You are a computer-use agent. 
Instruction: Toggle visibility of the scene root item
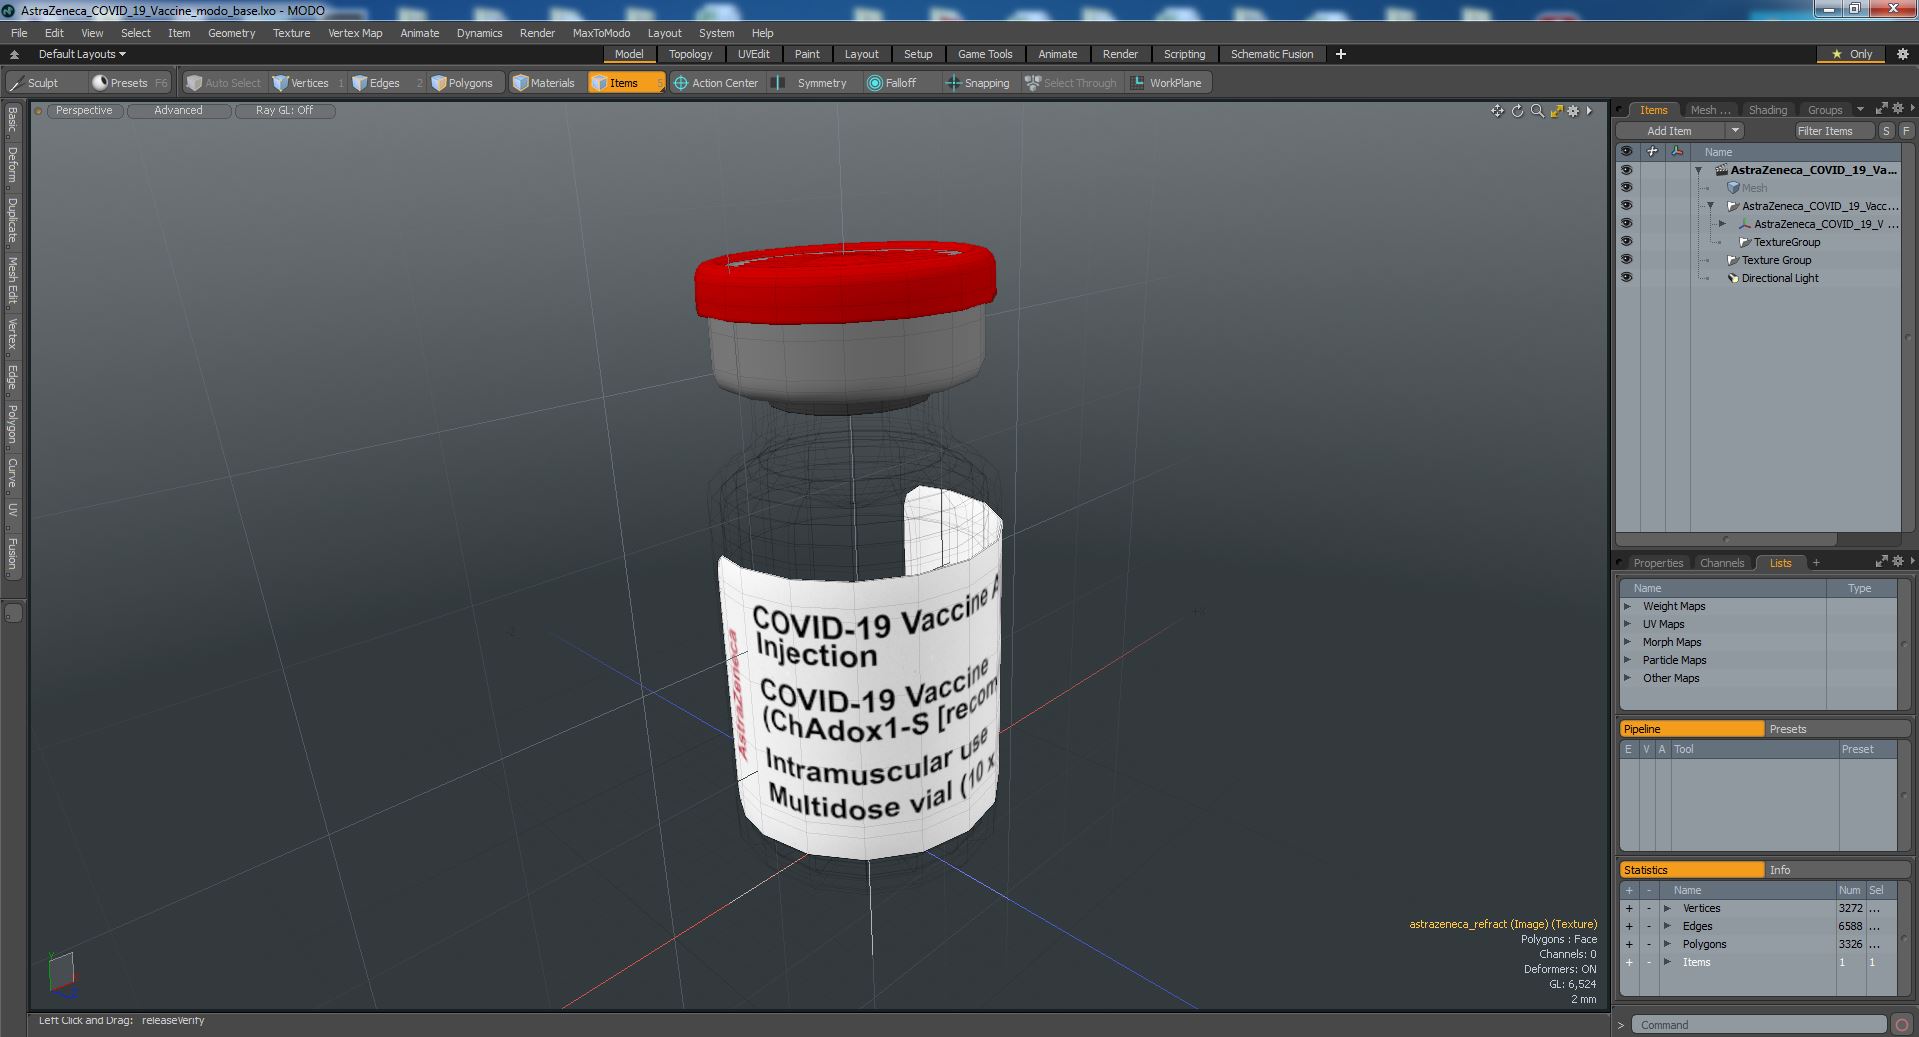1626,170
